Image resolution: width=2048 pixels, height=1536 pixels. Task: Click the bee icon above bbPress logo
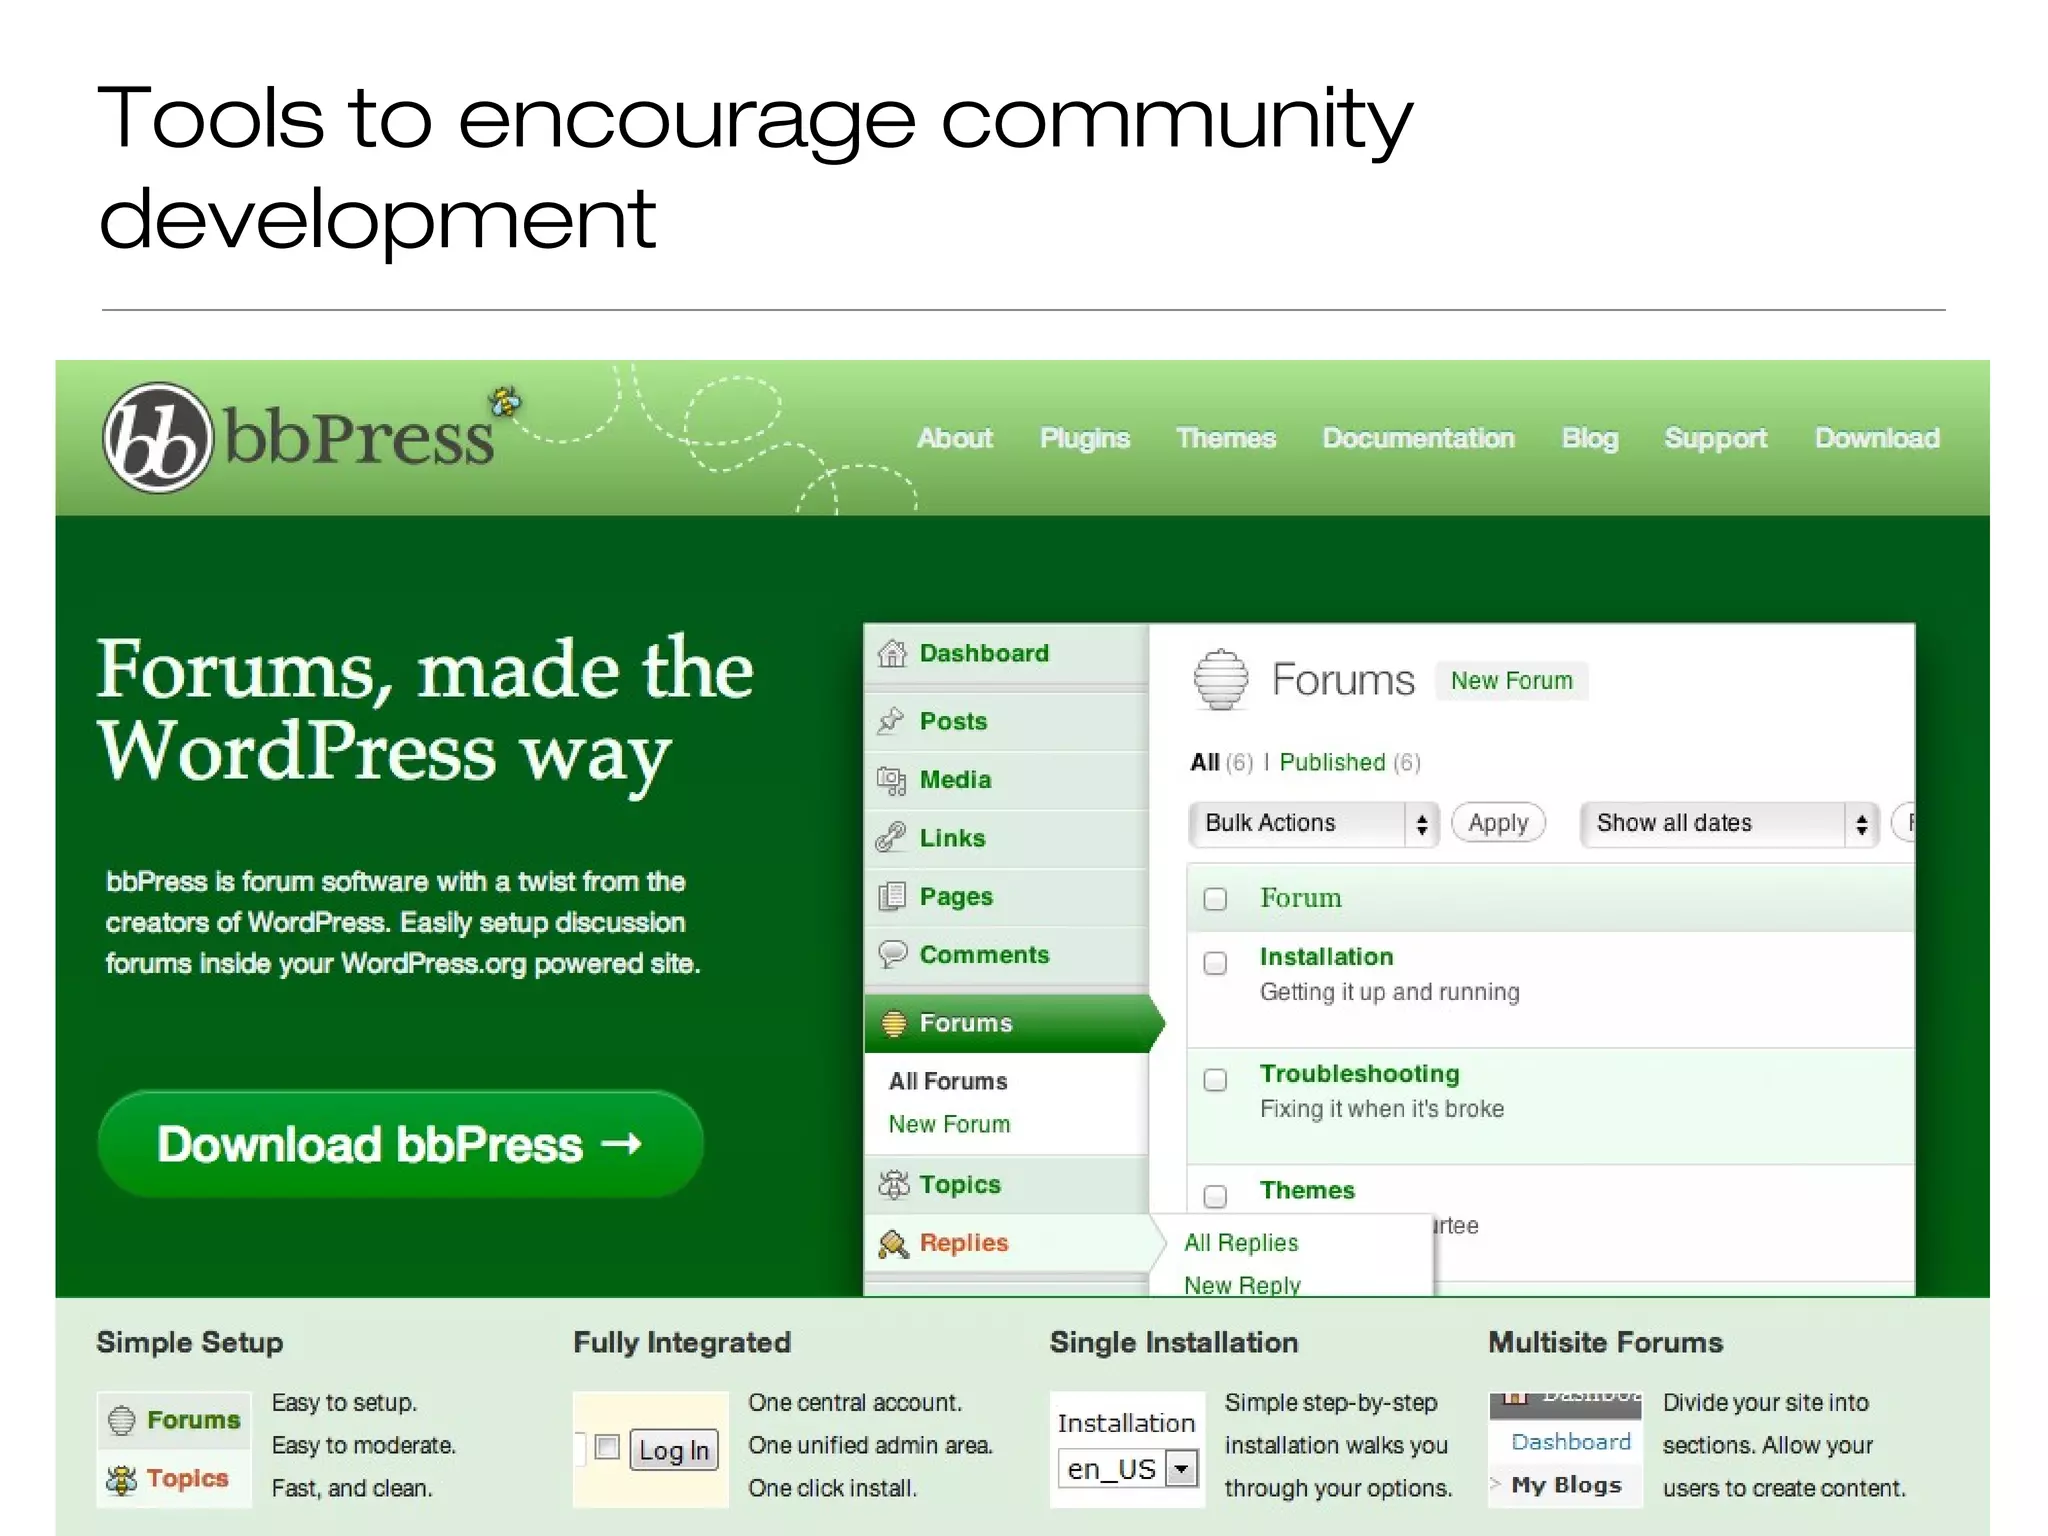(x=505, y=402)
